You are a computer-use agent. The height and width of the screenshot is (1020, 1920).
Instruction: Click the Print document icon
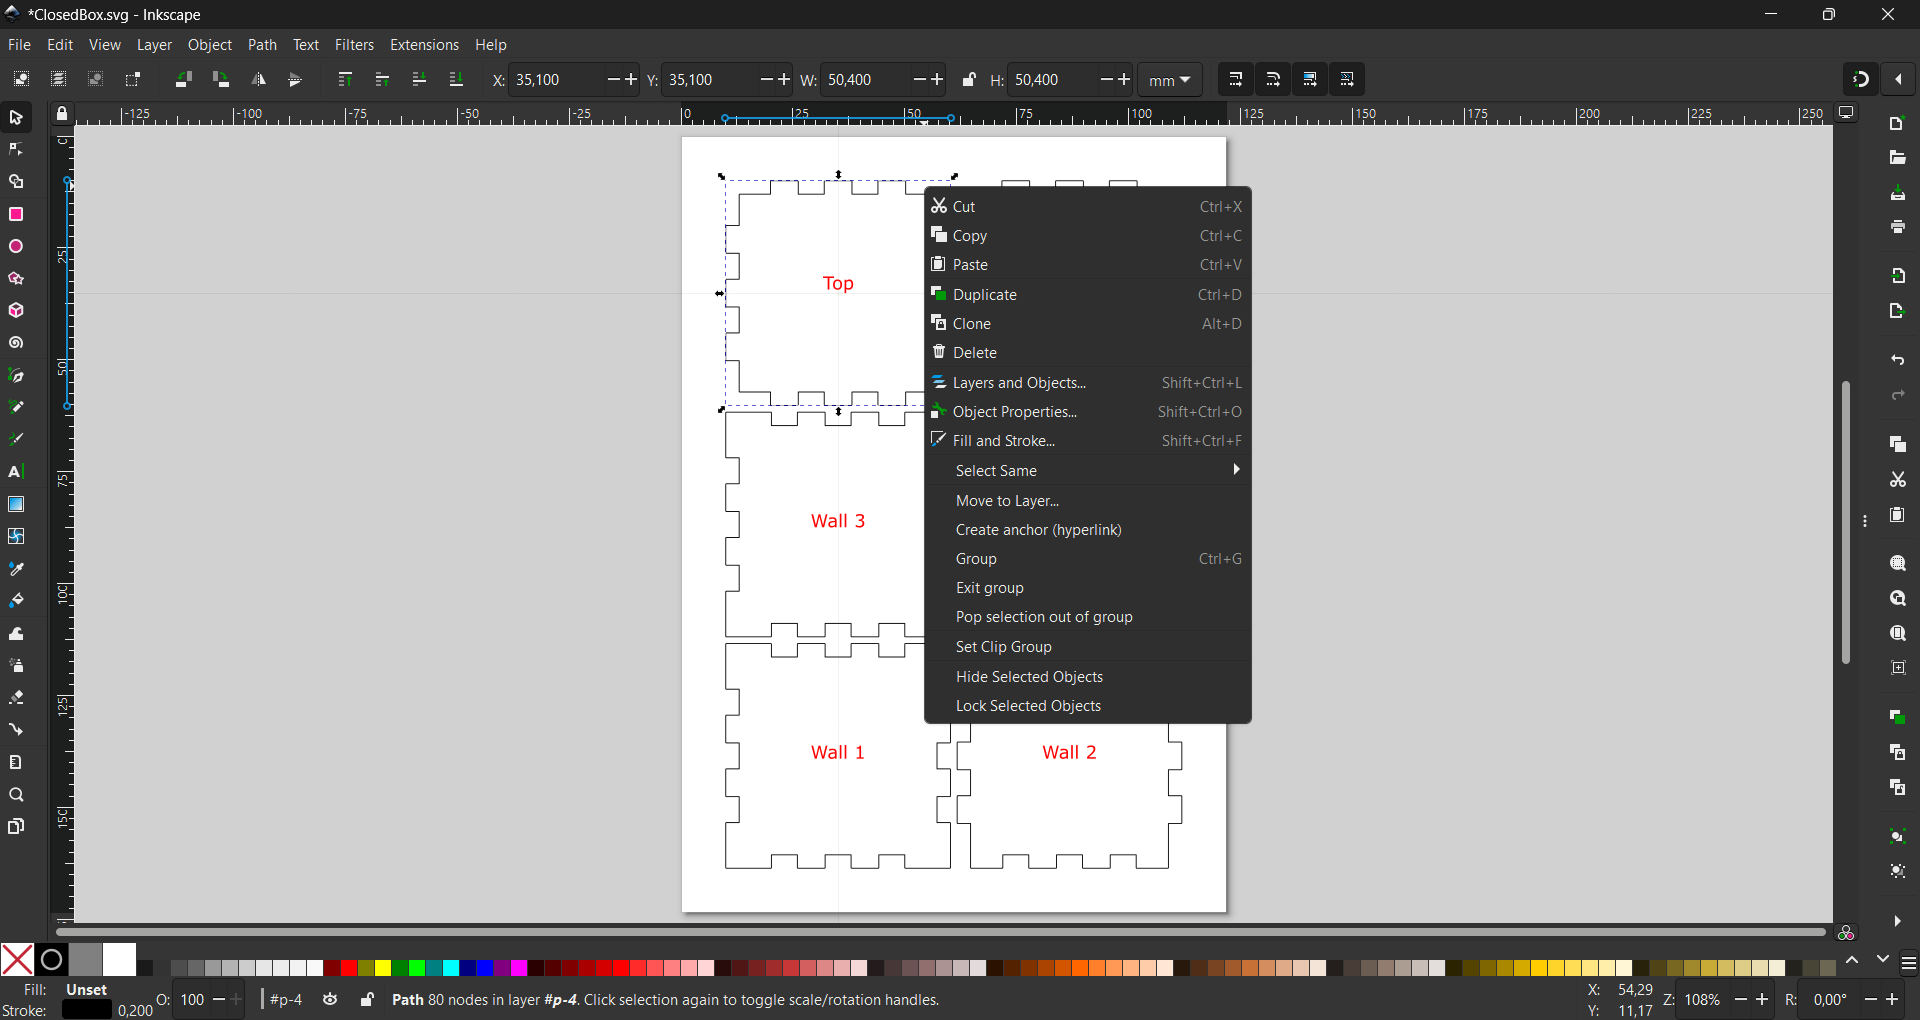tap(1897, 228)
